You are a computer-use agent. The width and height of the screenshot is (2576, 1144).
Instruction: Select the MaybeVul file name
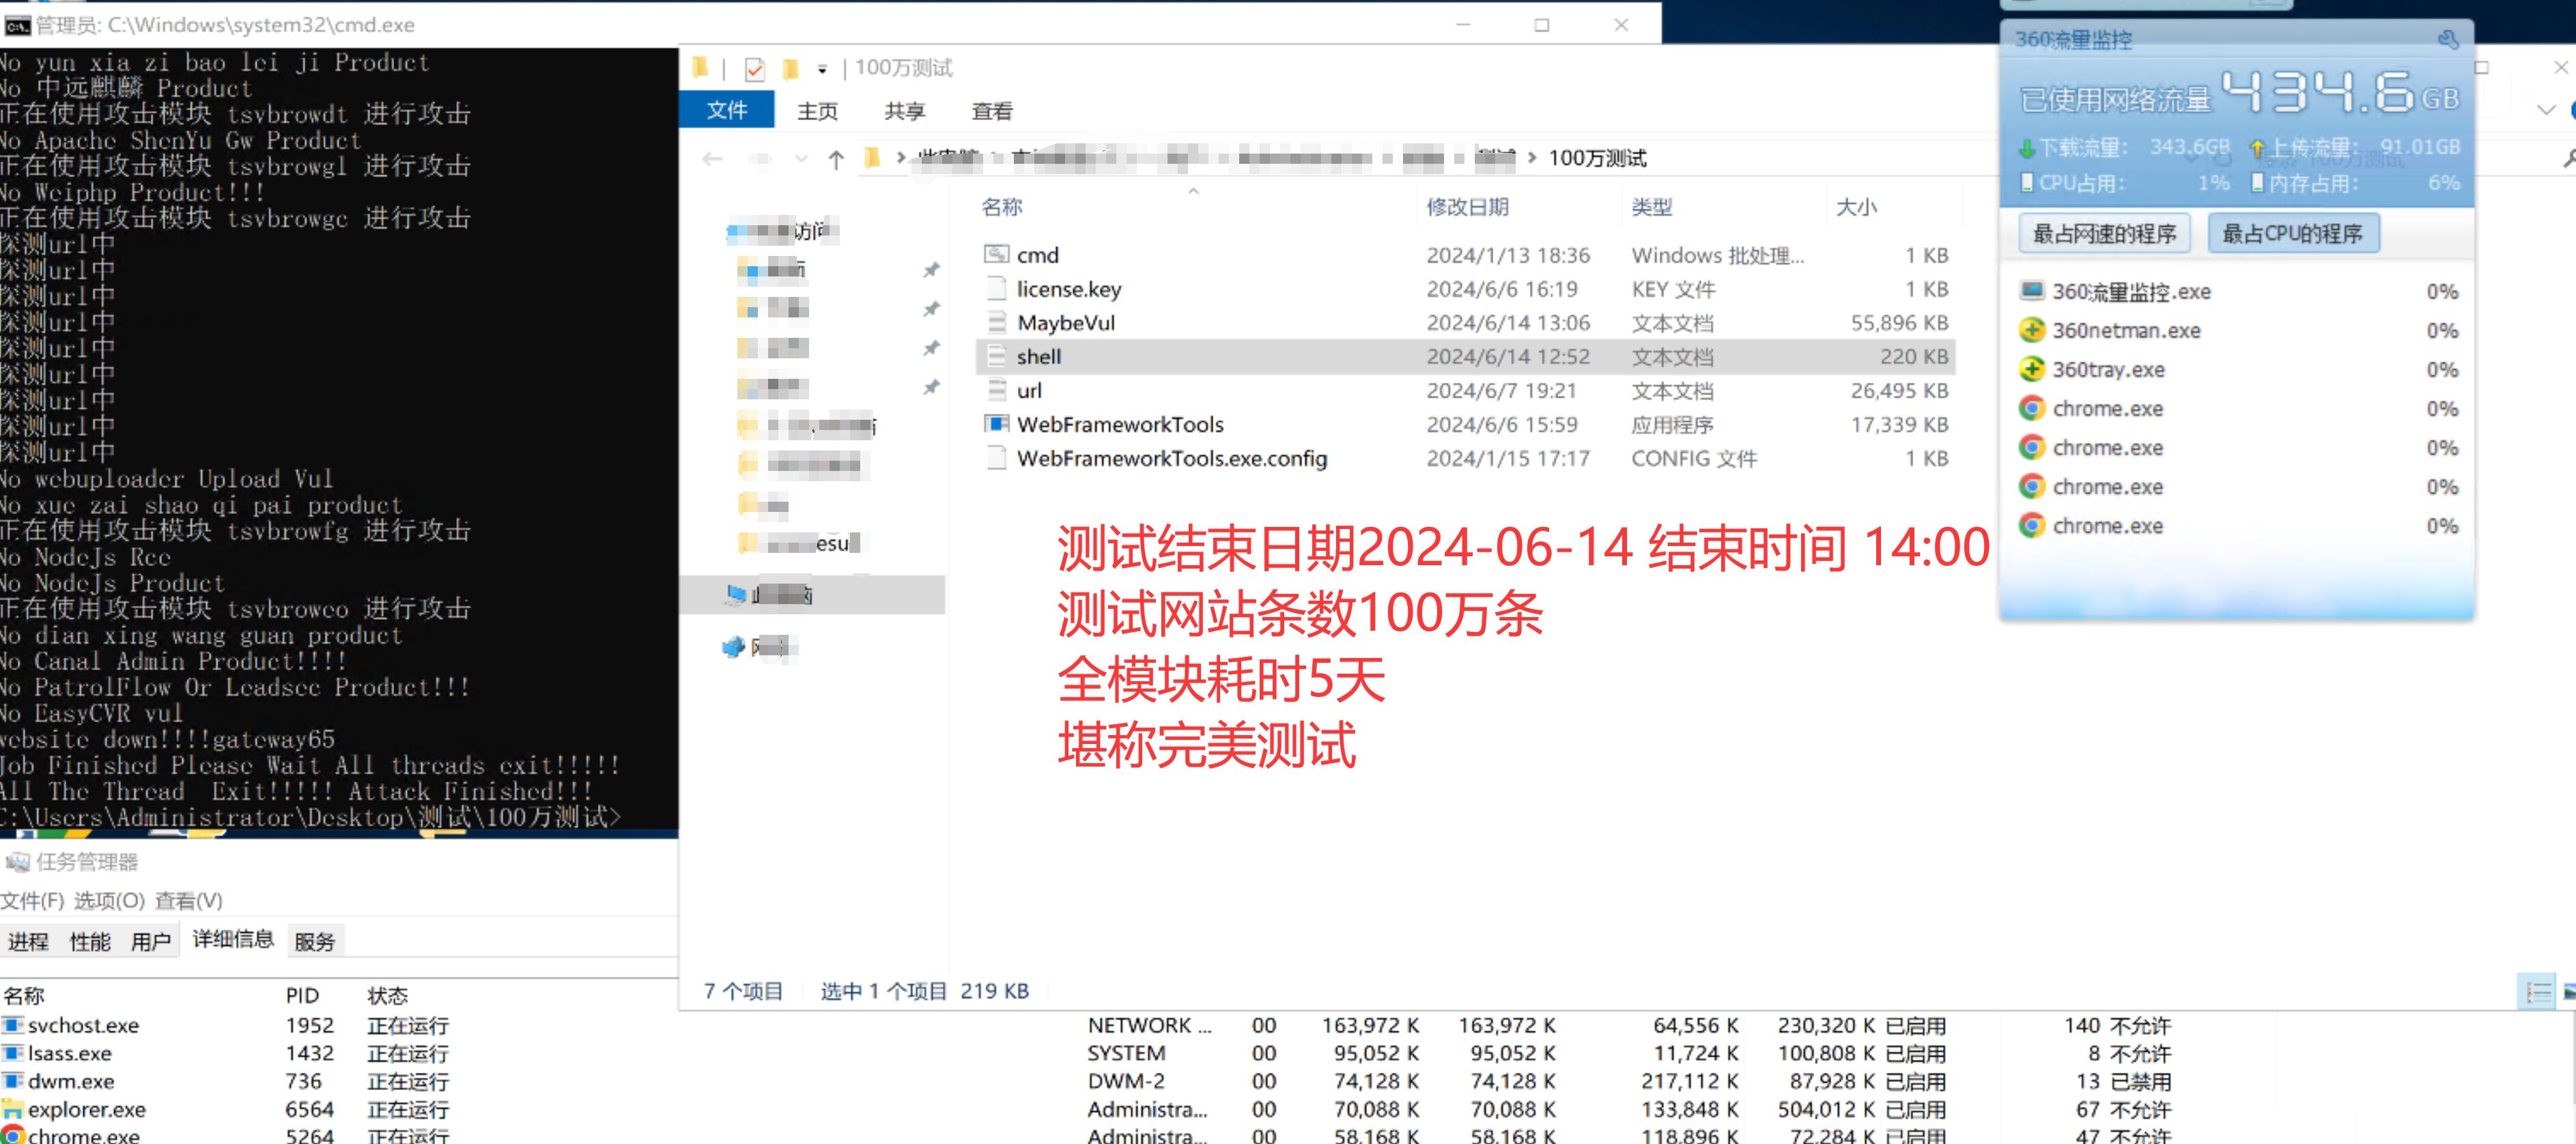1065,322
